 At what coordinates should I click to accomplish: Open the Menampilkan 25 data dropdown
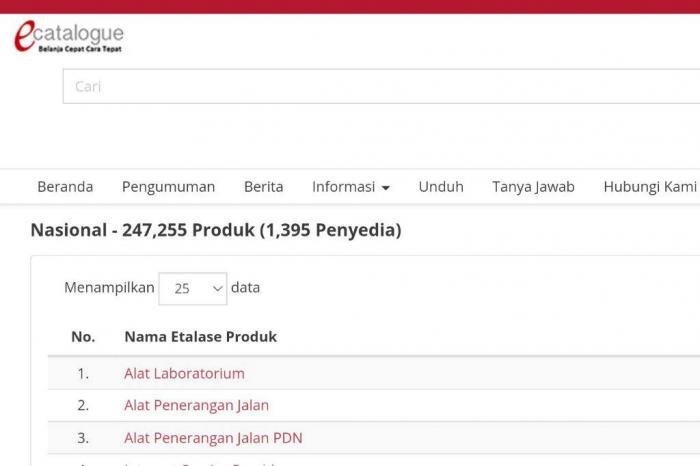tap(193, 288)
